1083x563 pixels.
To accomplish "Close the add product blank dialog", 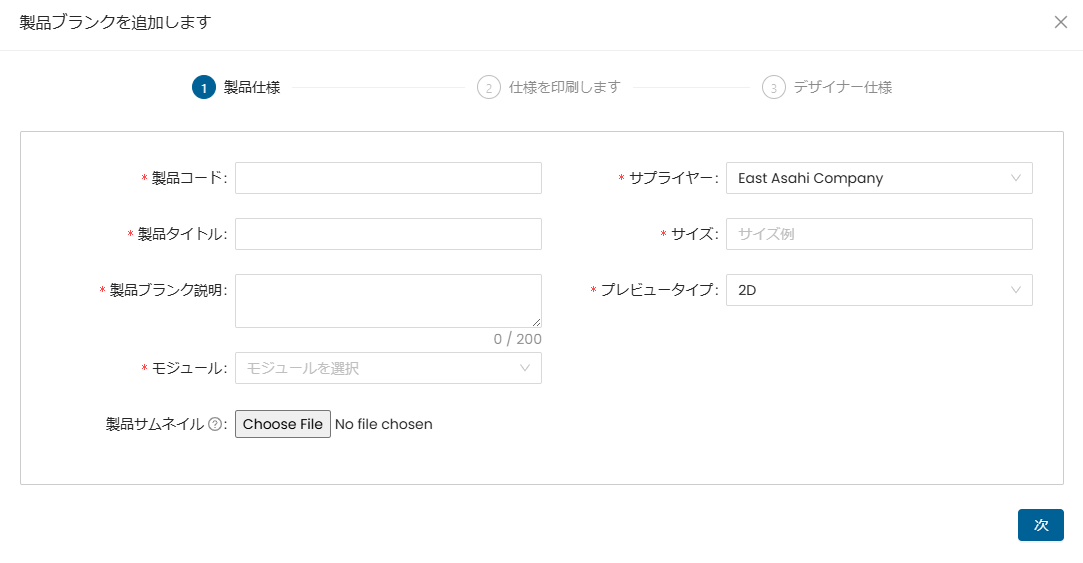I will point(1060,22).
